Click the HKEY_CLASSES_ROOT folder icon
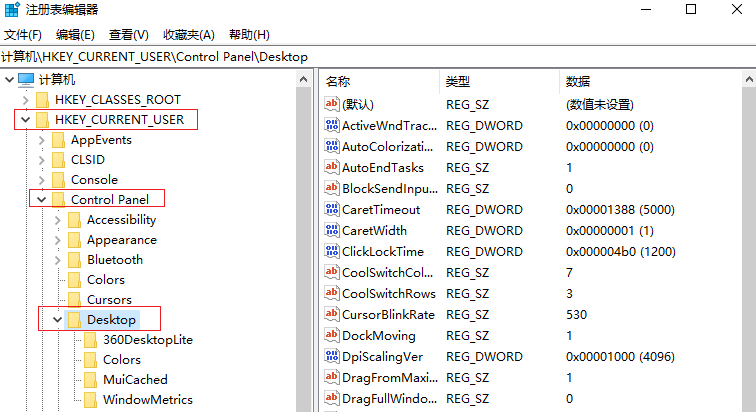The image size is (756, 412). pyautogui.click(x=42, y=100)
